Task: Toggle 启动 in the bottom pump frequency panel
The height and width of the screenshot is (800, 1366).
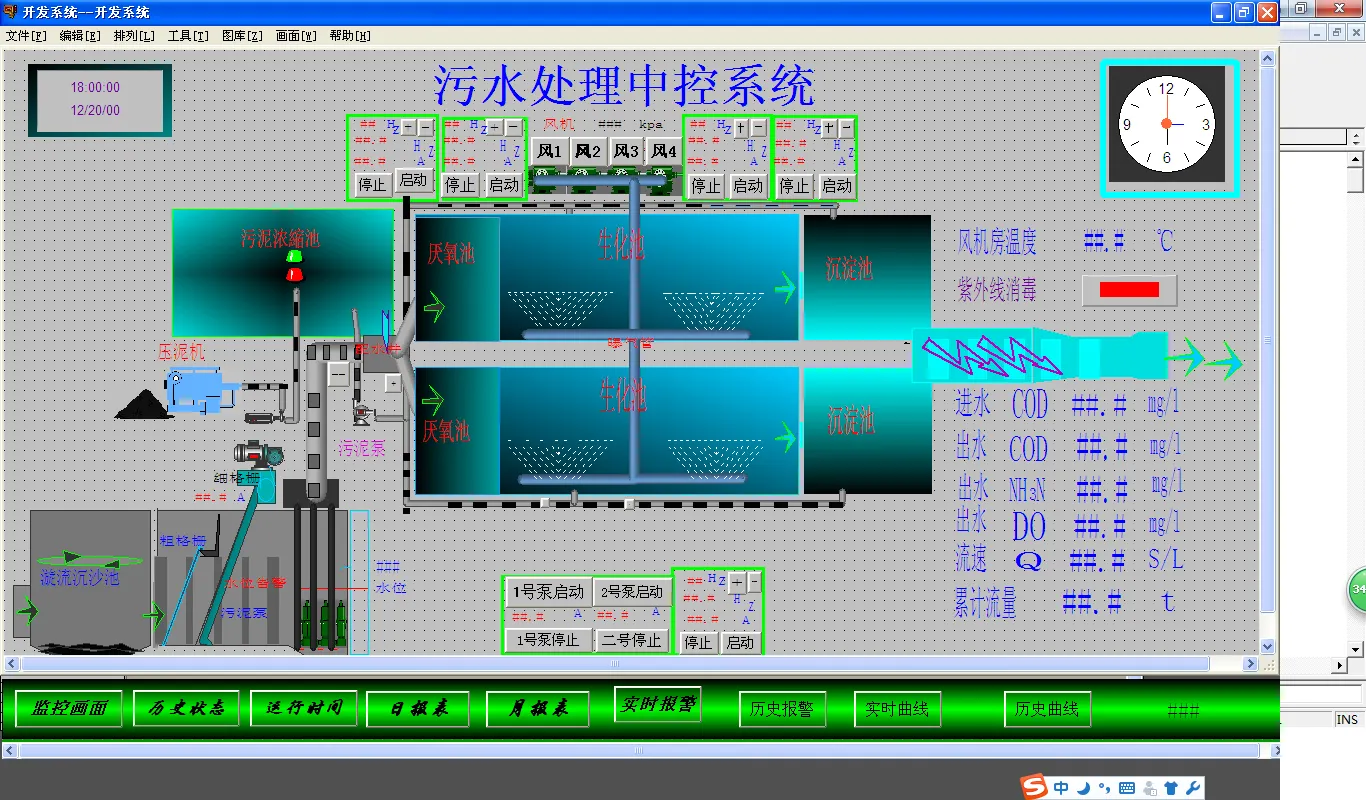Action: 741,643
